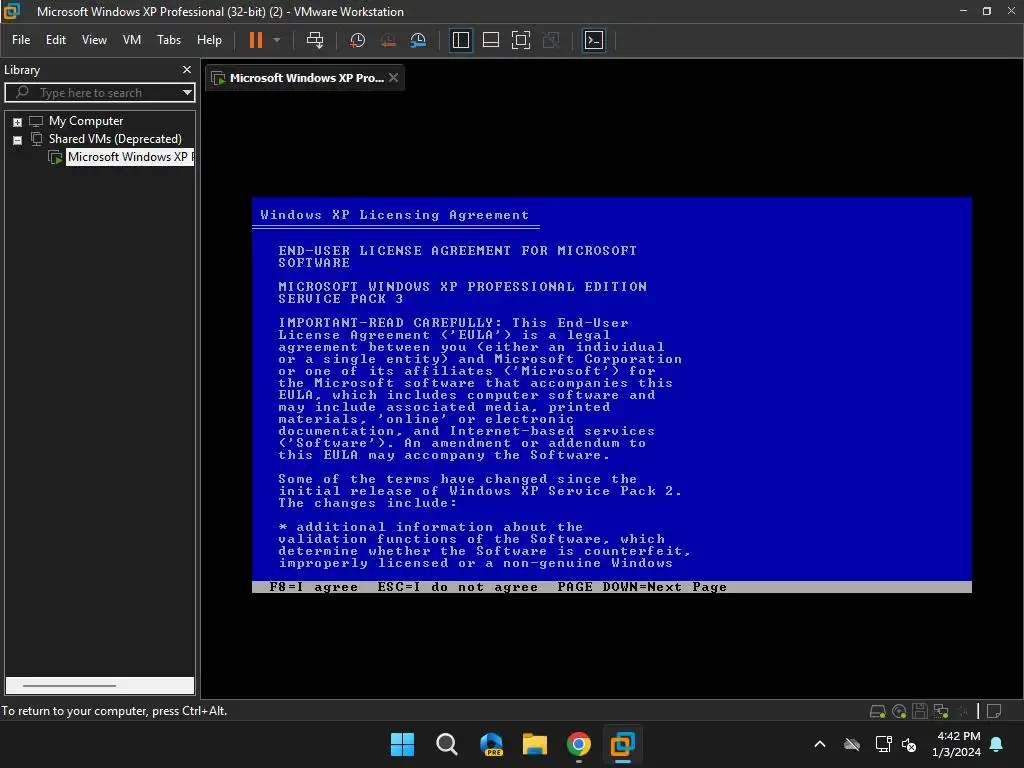Collapse the Shared VMs (Deprecated) node
The height and width of the screenshot is (768, 1024).
point(18,140)
